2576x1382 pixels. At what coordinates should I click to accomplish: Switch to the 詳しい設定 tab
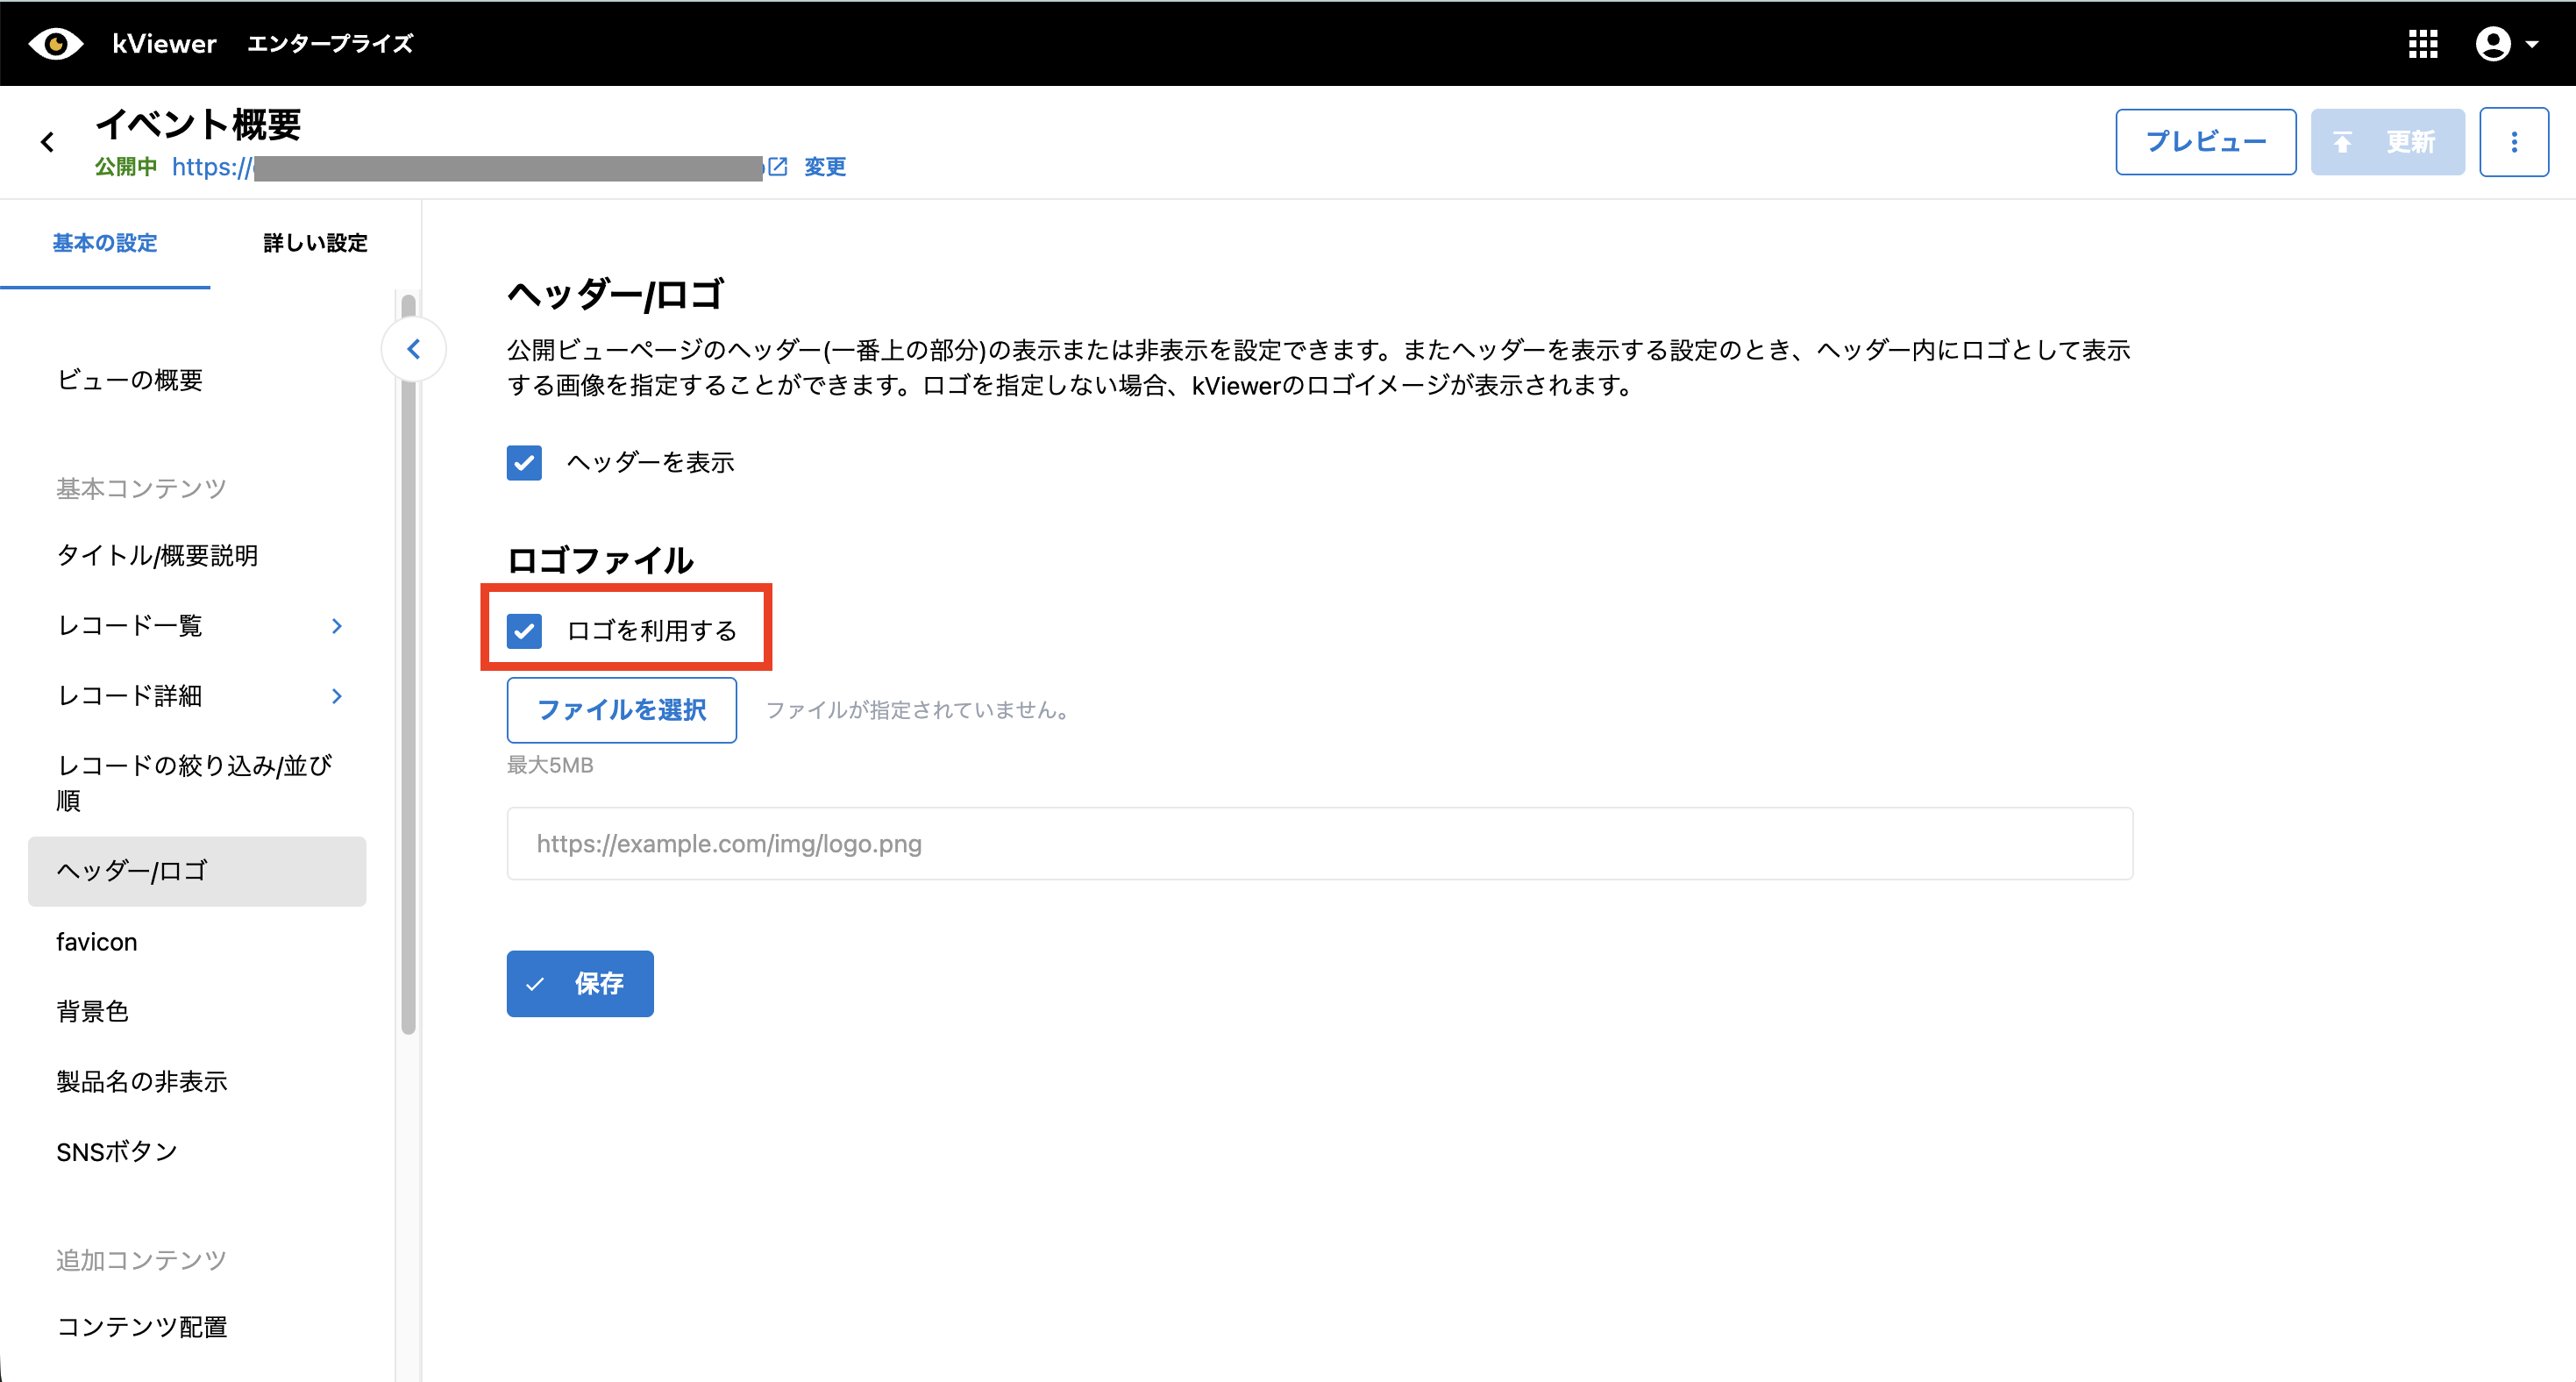point(315,243)
